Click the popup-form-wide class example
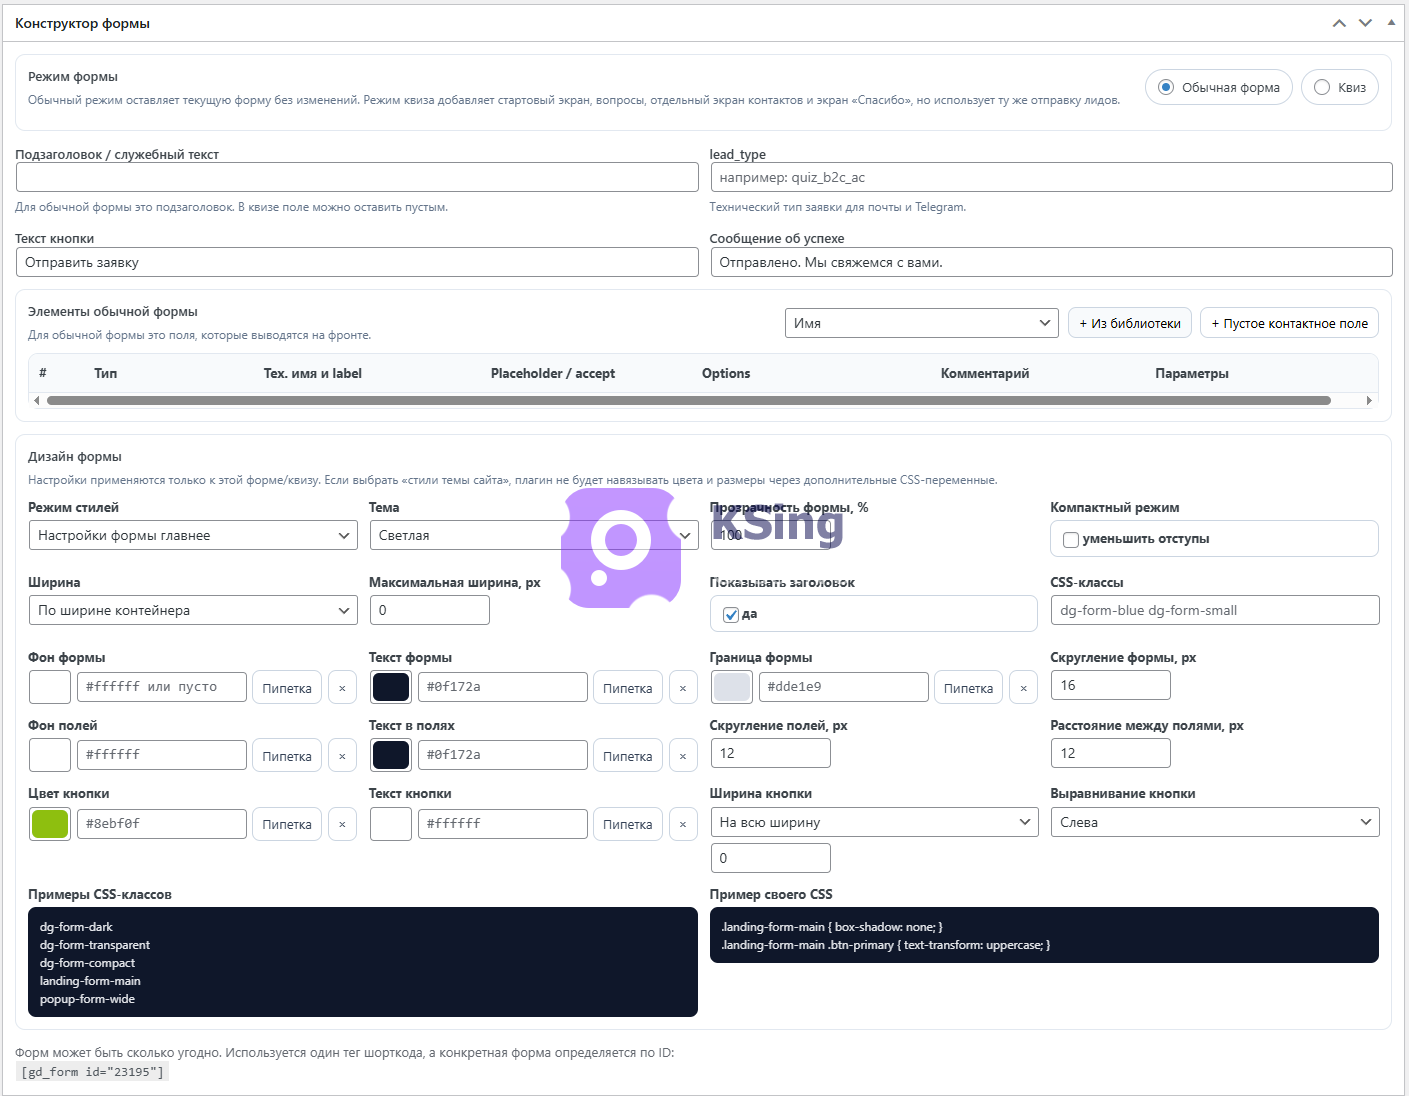Viewport: 1409px width, 1096px height. pyautogui.click(x=87, y=999)
